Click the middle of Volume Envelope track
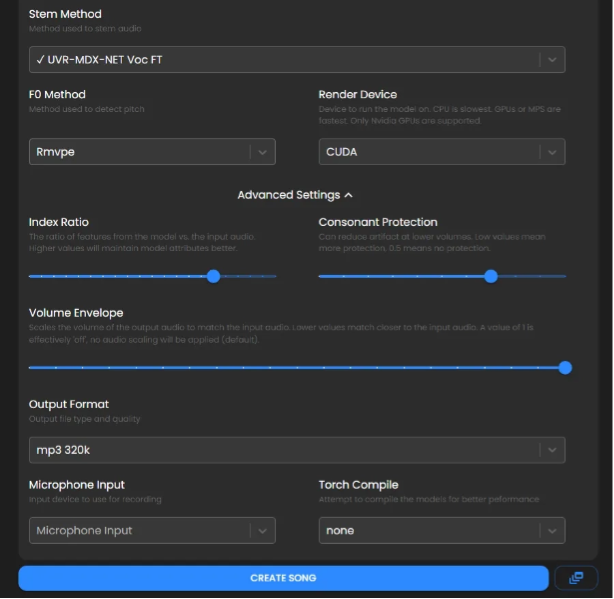 point(297,367)
